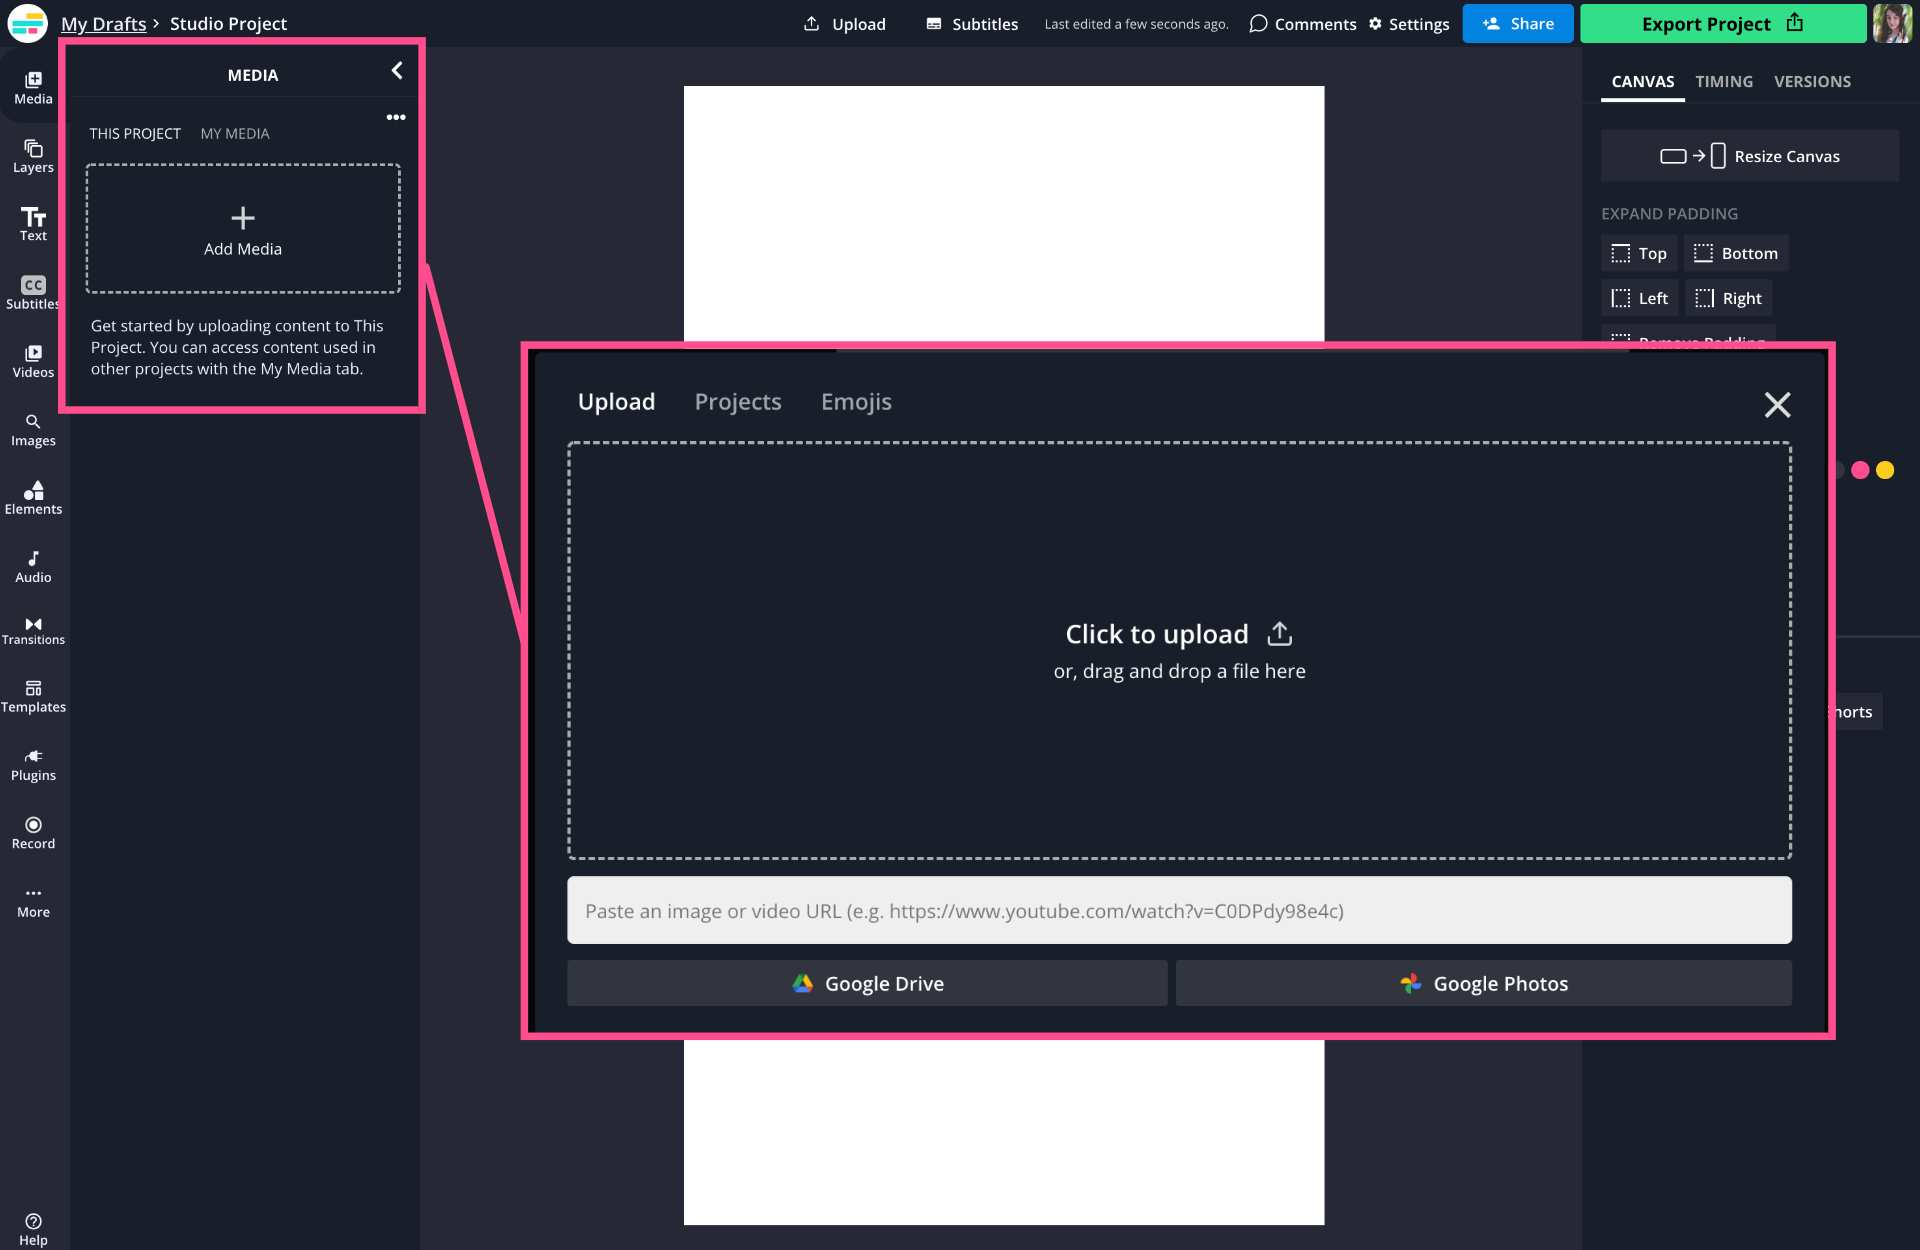Viewport: 1920px width, 1250px height.
Task: Expand the More sidebar options
Action: [33, 901]
